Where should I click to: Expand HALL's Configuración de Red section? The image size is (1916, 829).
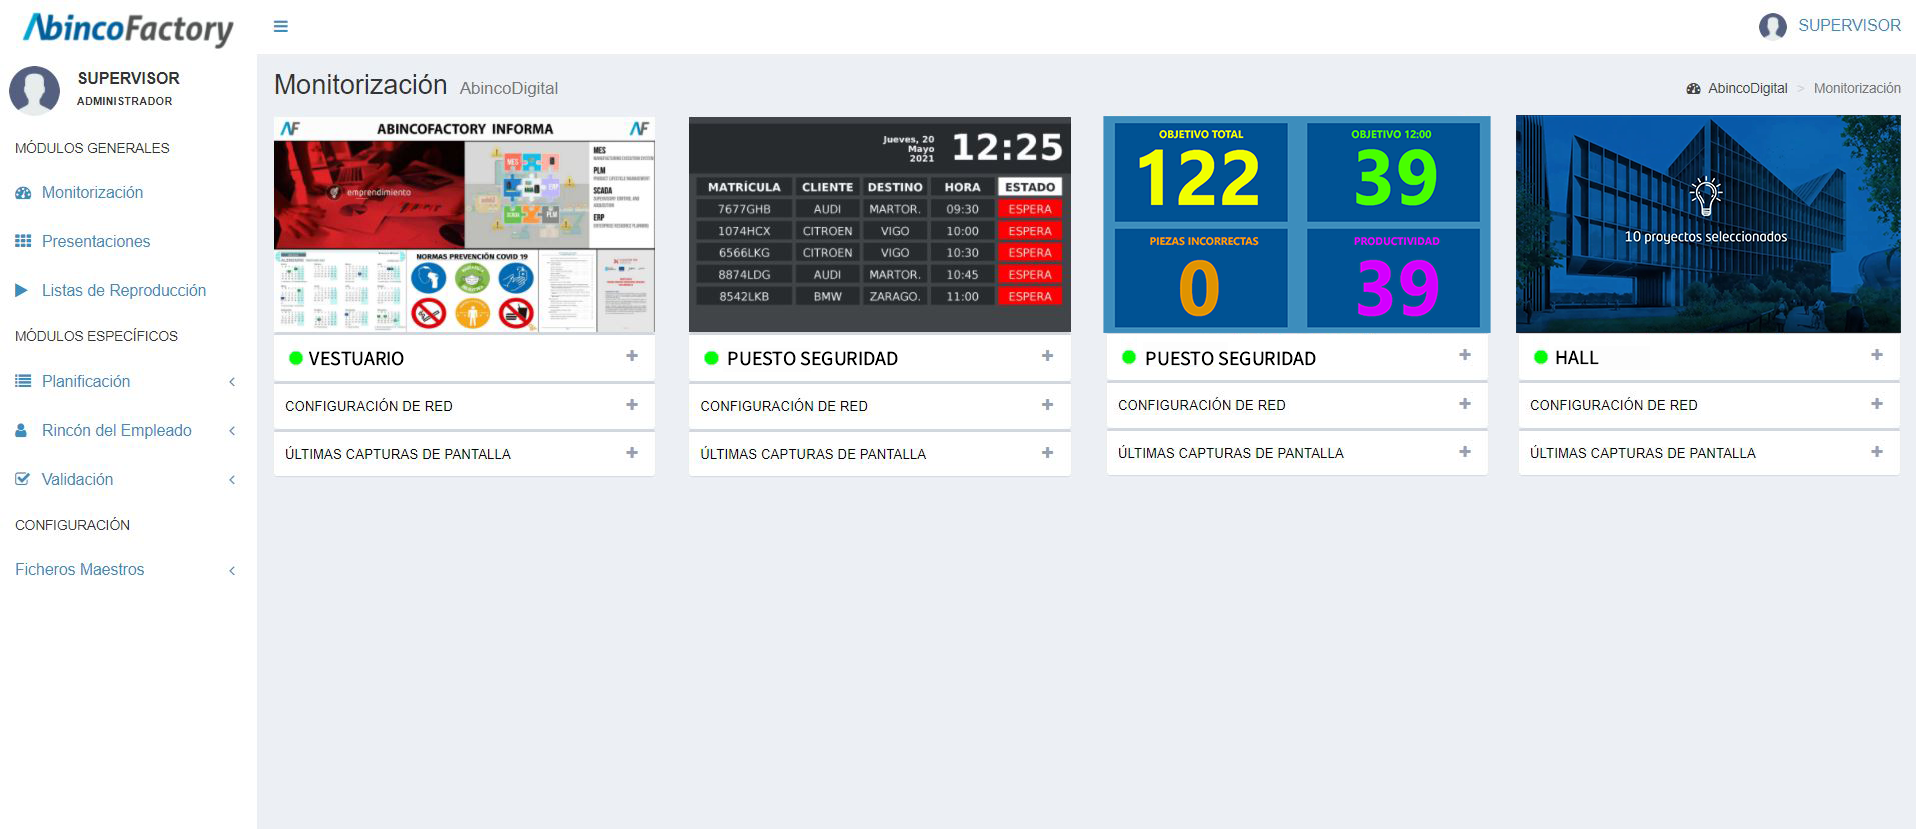[1877, 404]
